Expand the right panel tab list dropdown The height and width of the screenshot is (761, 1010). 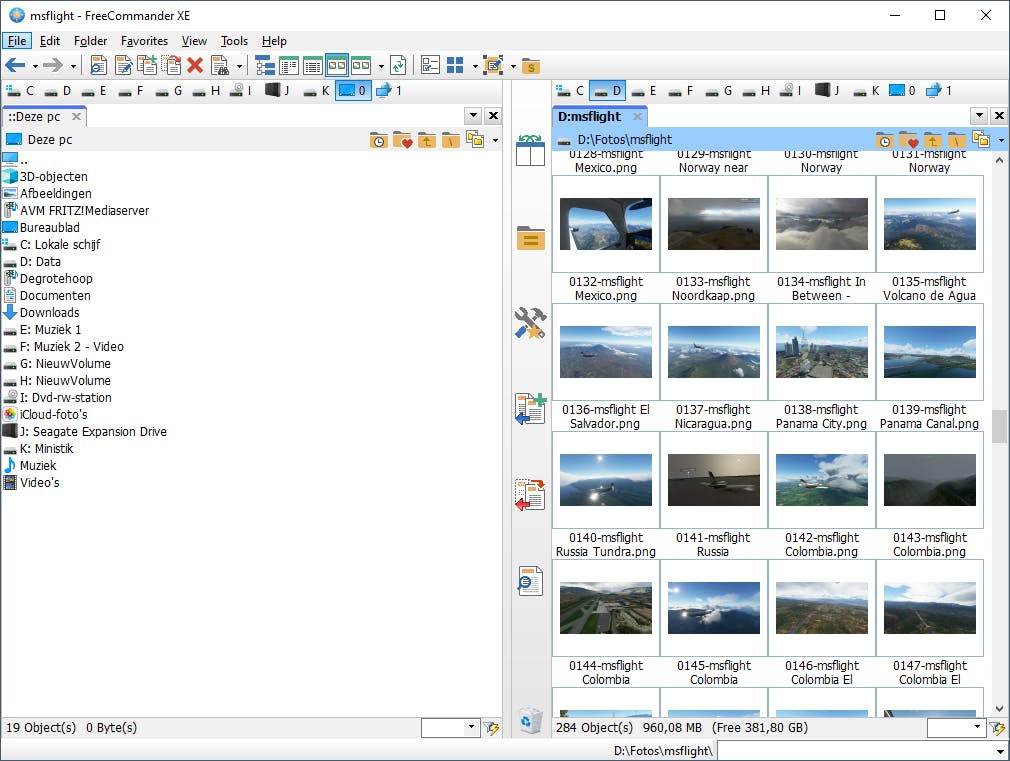pos(979,116)
